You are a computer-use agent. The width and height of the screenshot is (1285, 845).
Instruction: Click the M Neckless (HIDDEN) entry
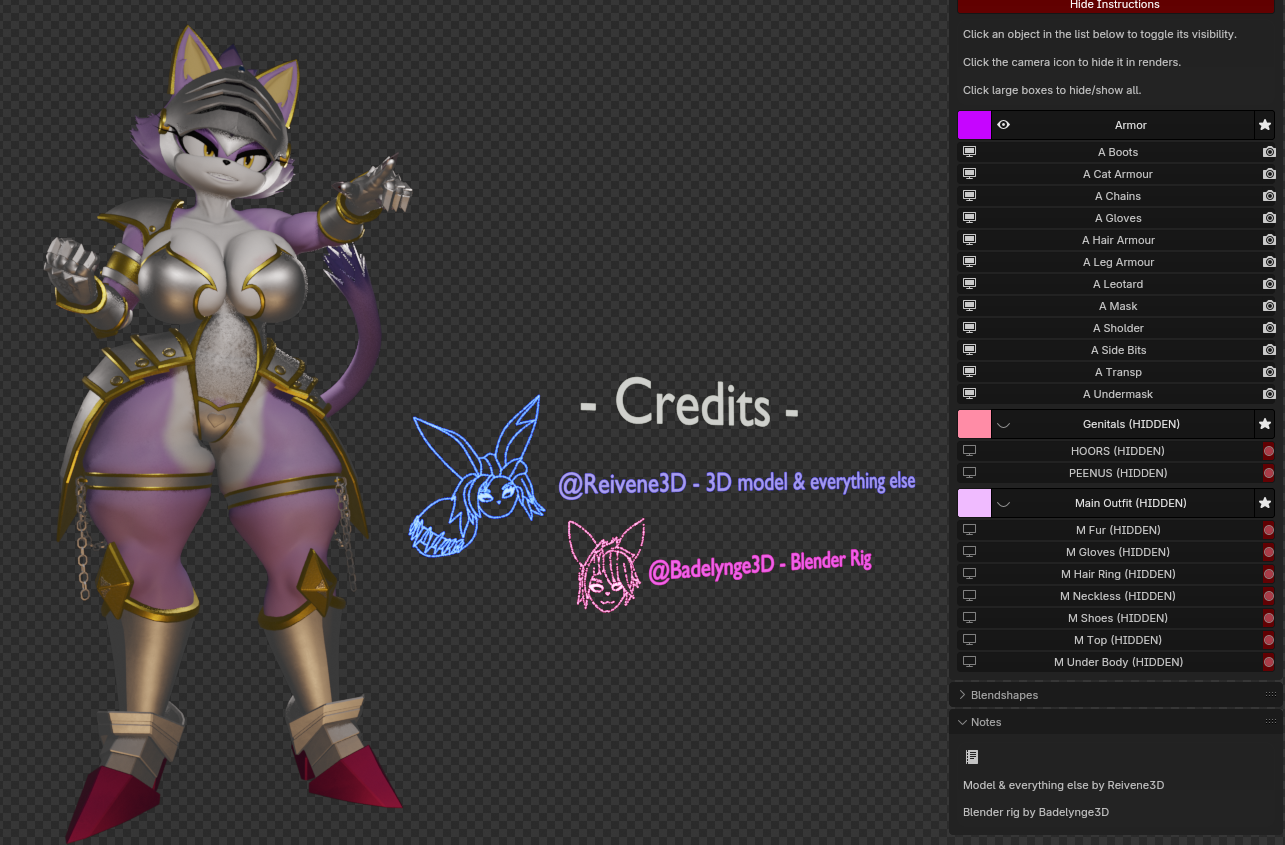click(1118, 596)
